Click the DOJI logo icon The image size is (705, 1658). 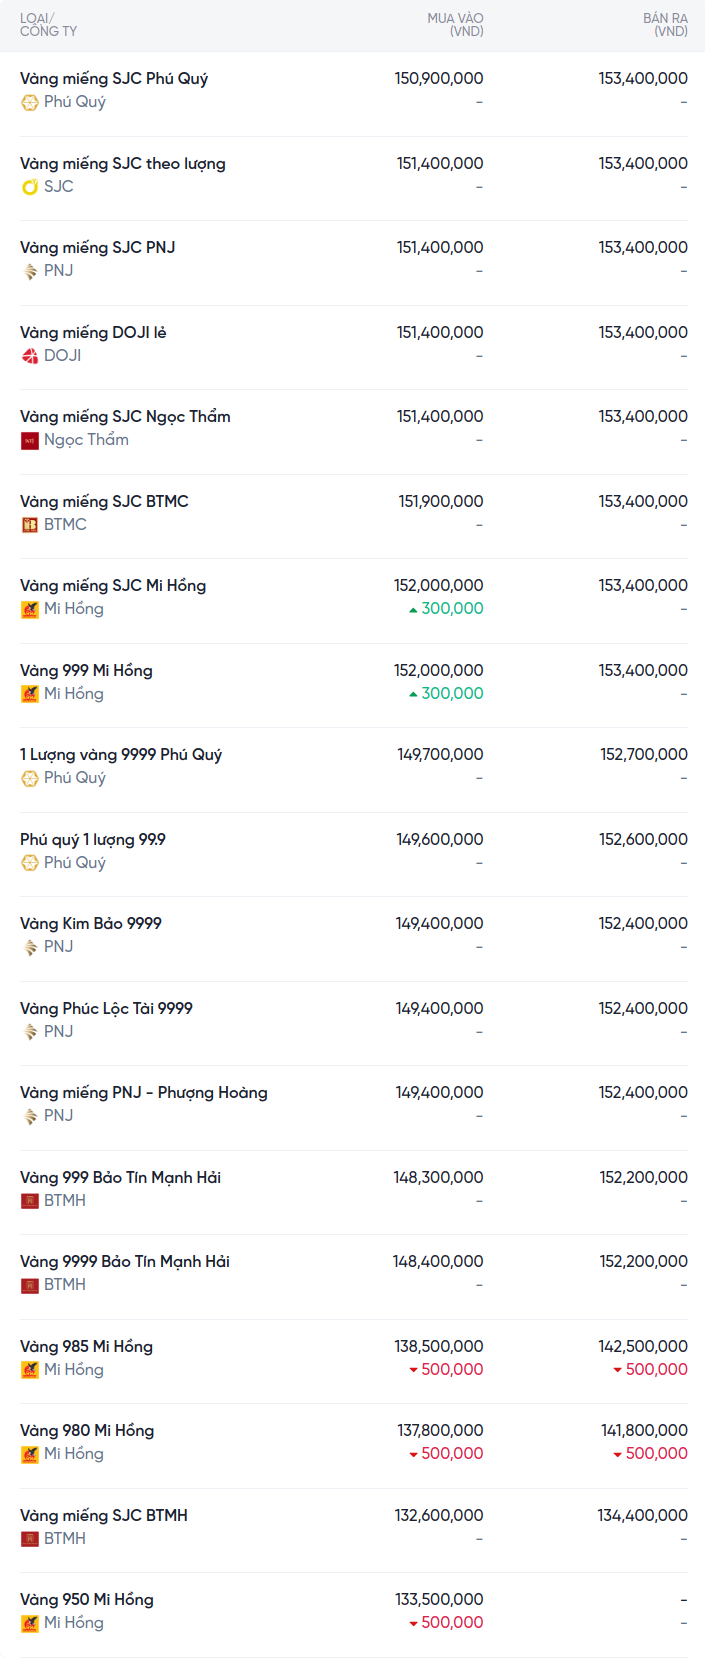pyautogui.click(x=30, y=356)
